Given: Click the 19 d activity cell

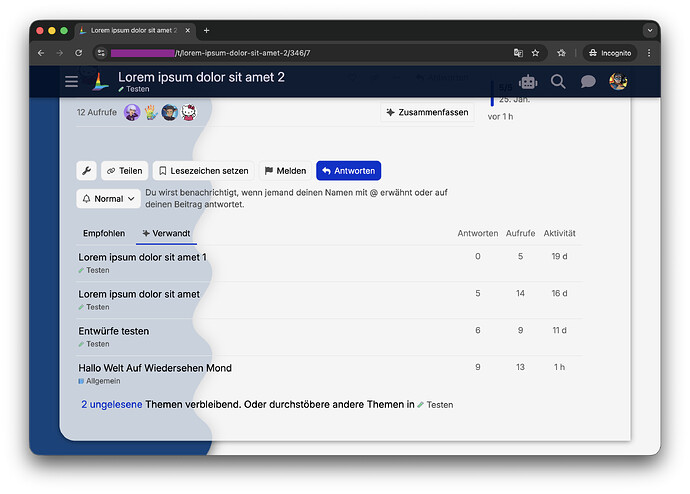Looking at the screenshot, I should point(559,256).
